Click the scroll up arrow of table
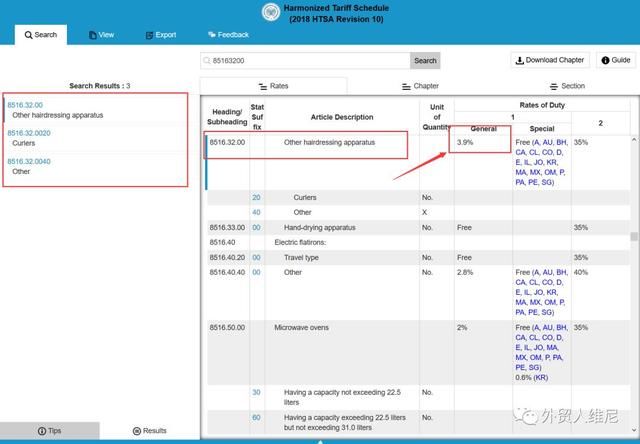The height and width of the screenshot is (444, 640). click(x=634, y=140)
